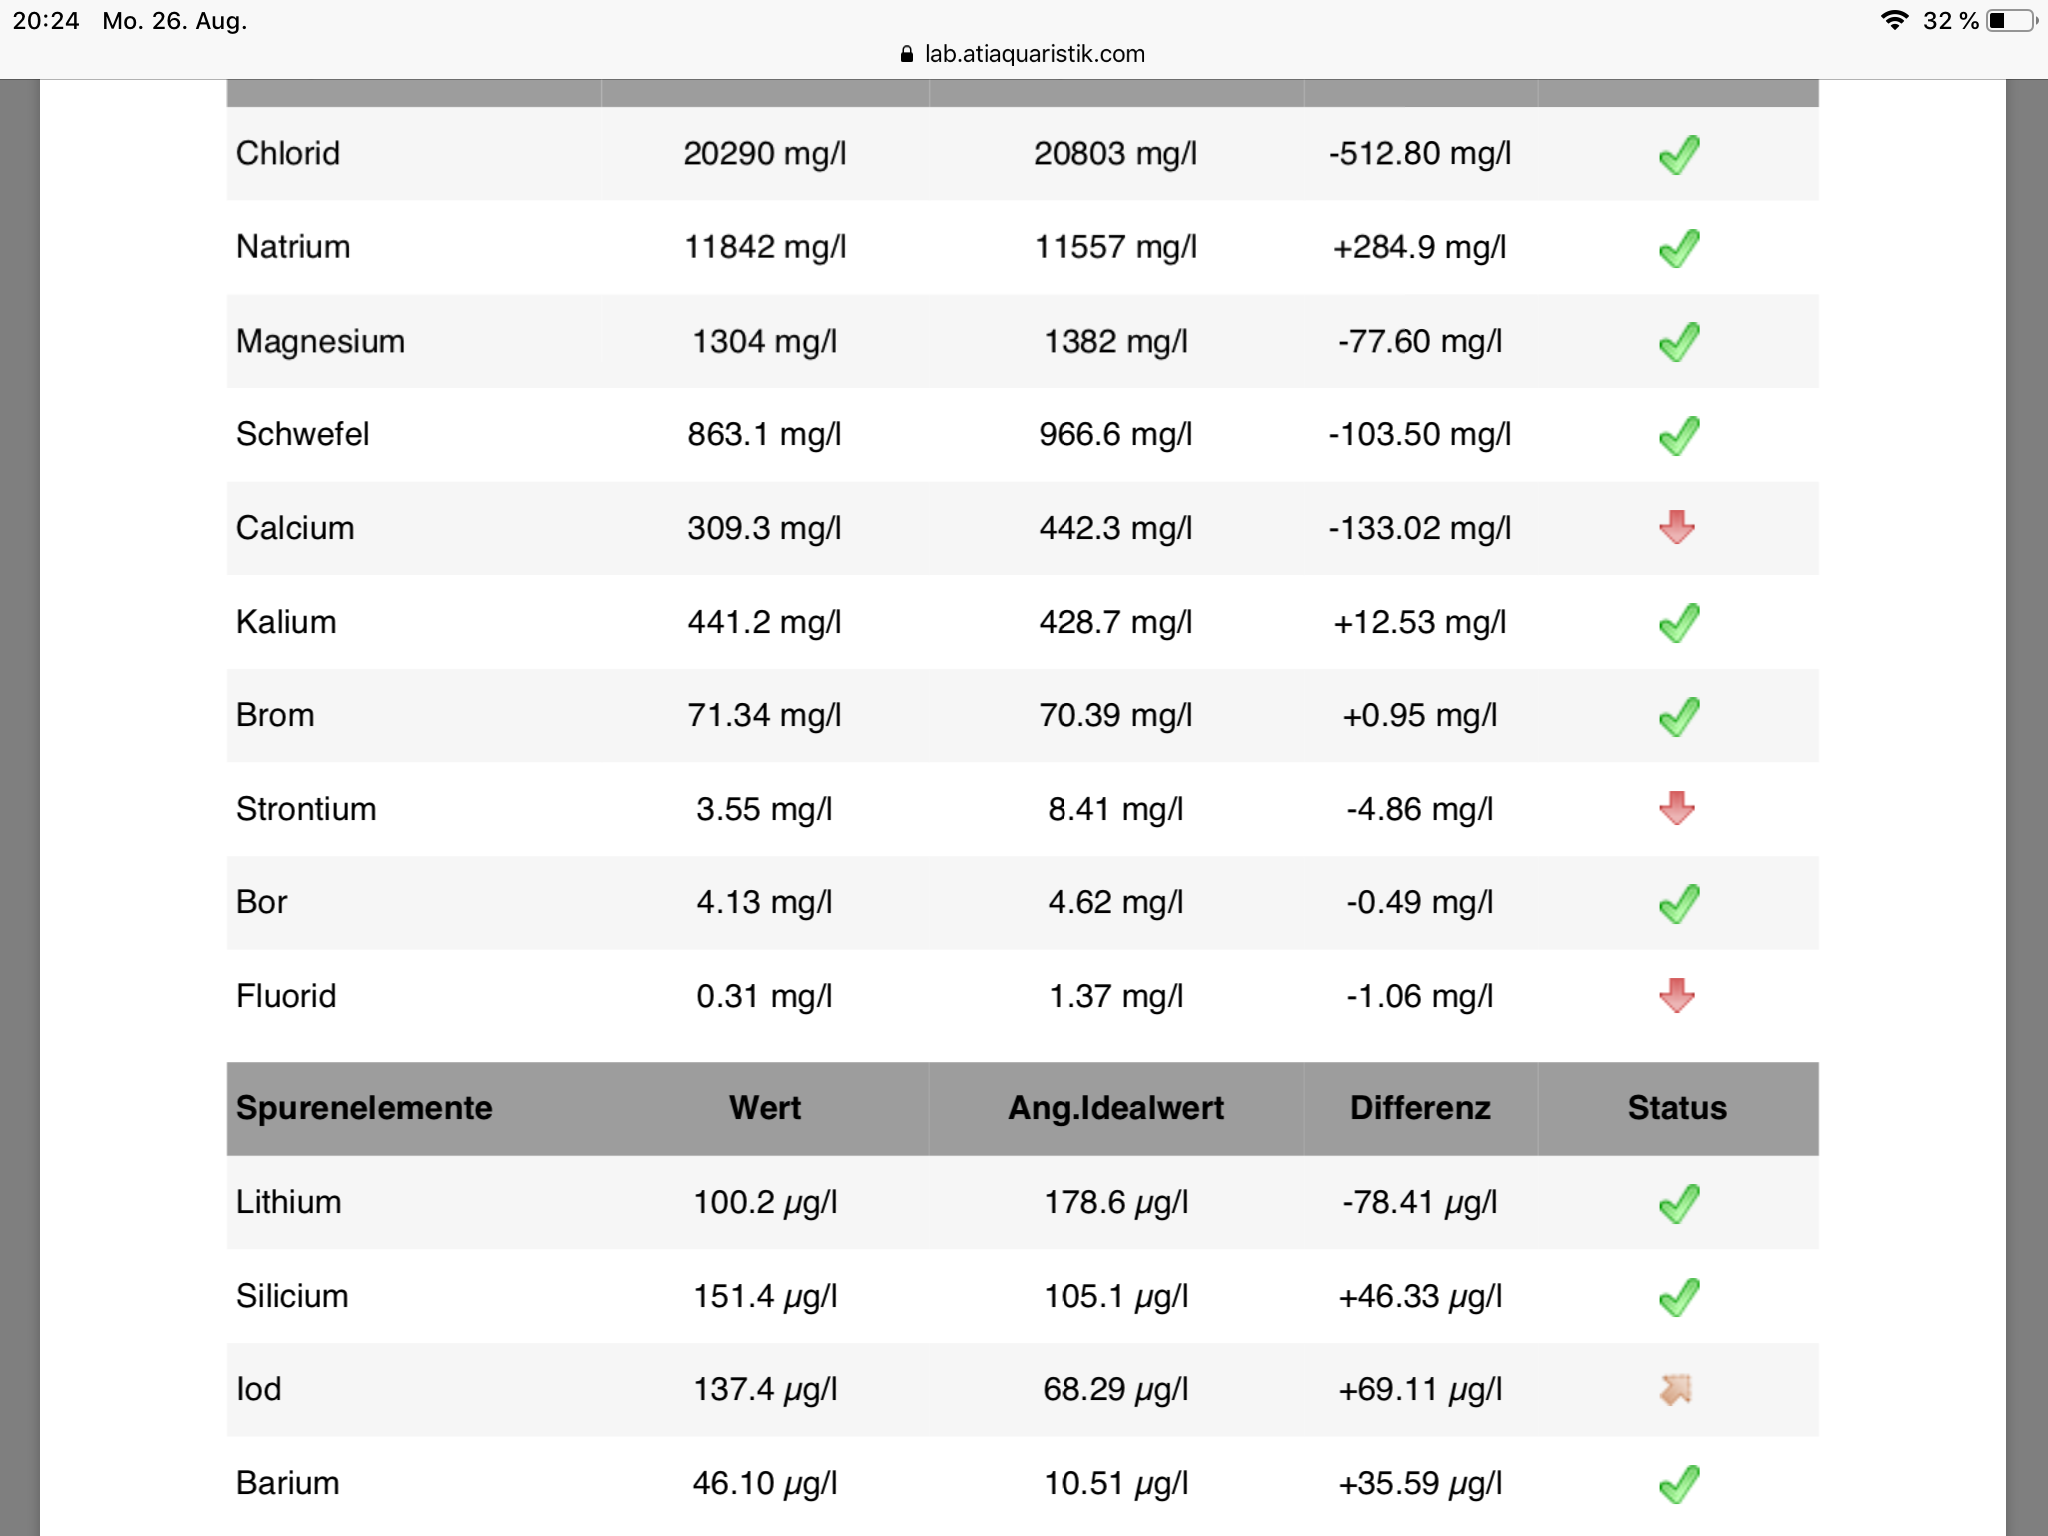Tap the red down arrow for Strontium
Screen dimensions: 2048x1536
1676,808
